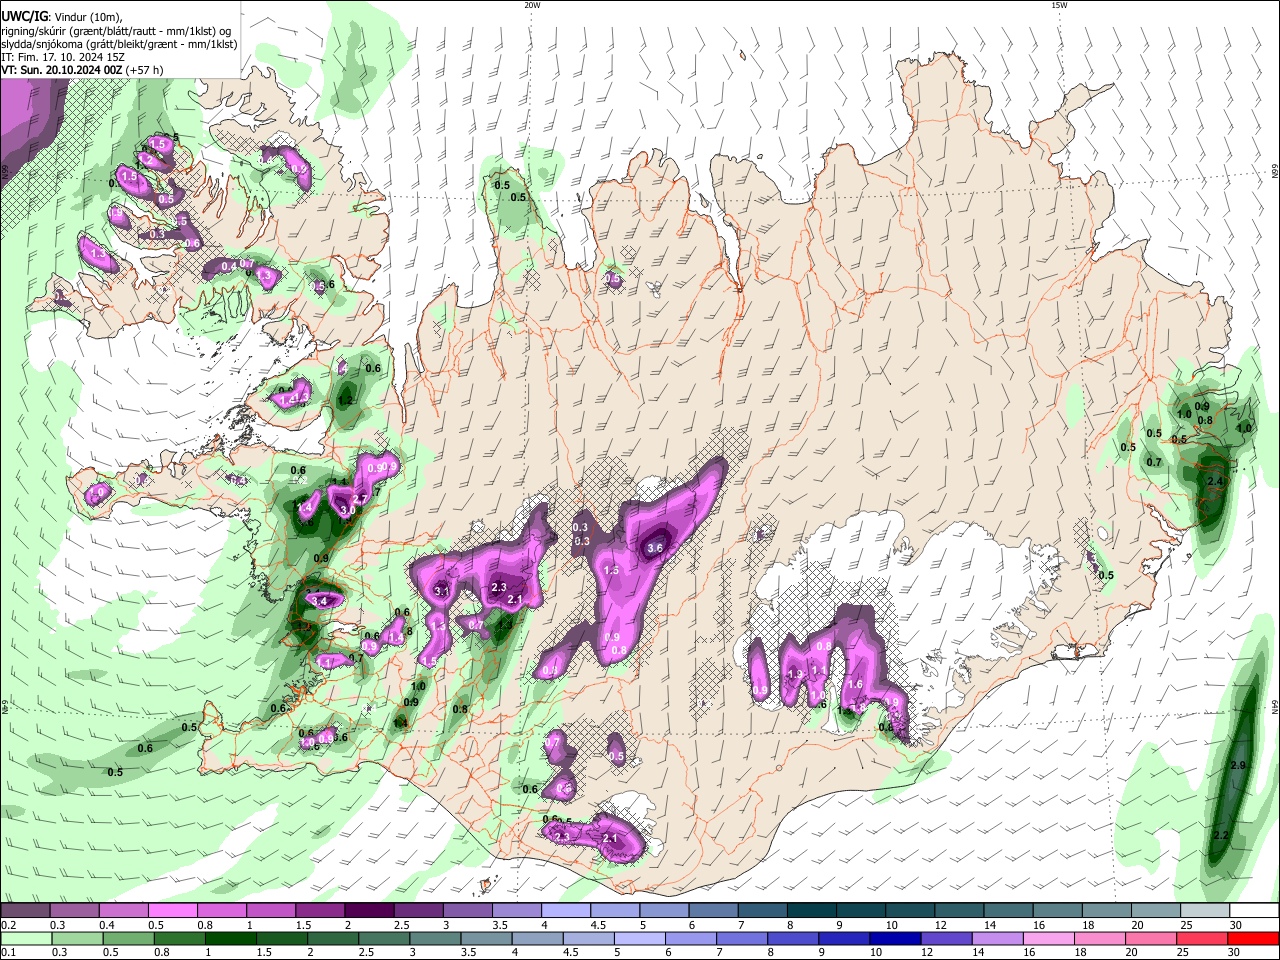Screen dimensions: 1280x960
Task: Click the top legend swatch starting at 3.5
Action: [516, 911]
